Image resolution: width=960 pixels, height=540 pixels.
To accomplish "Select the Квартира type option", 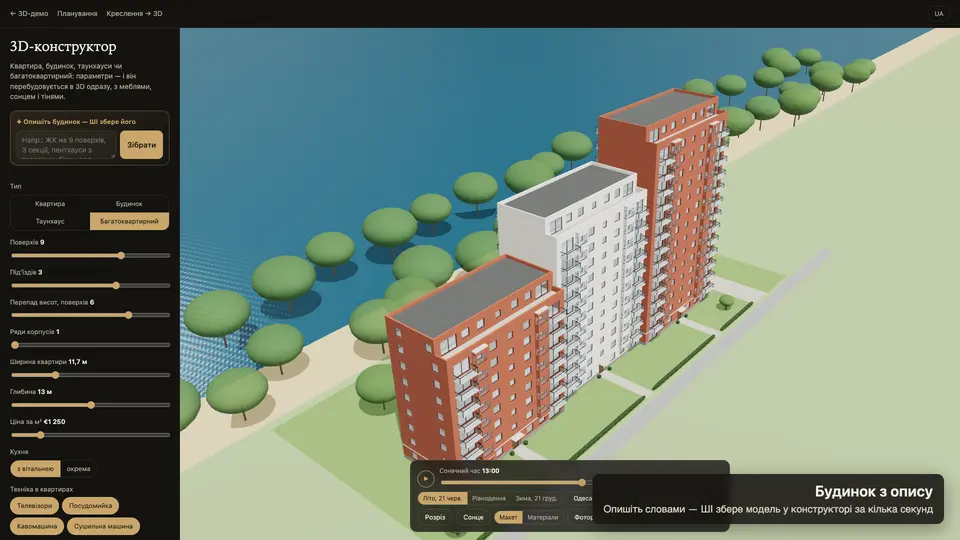I will click(x=50, y=203).
